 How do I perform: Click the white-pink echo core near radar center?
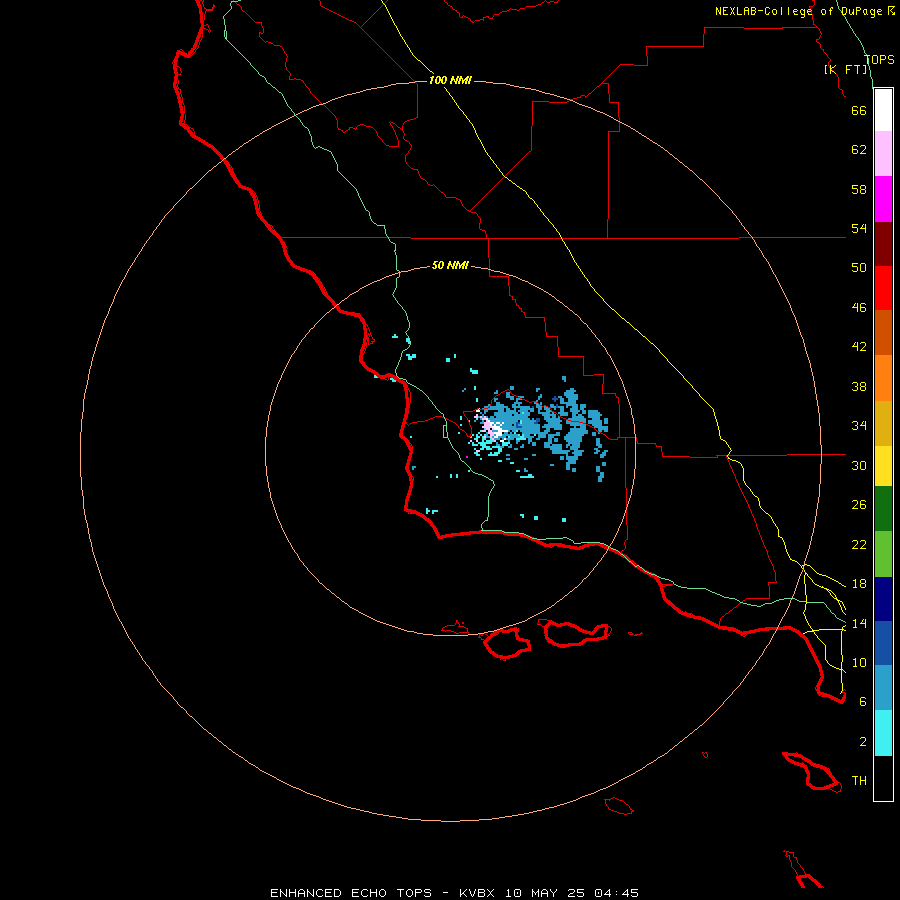point(492,428)
